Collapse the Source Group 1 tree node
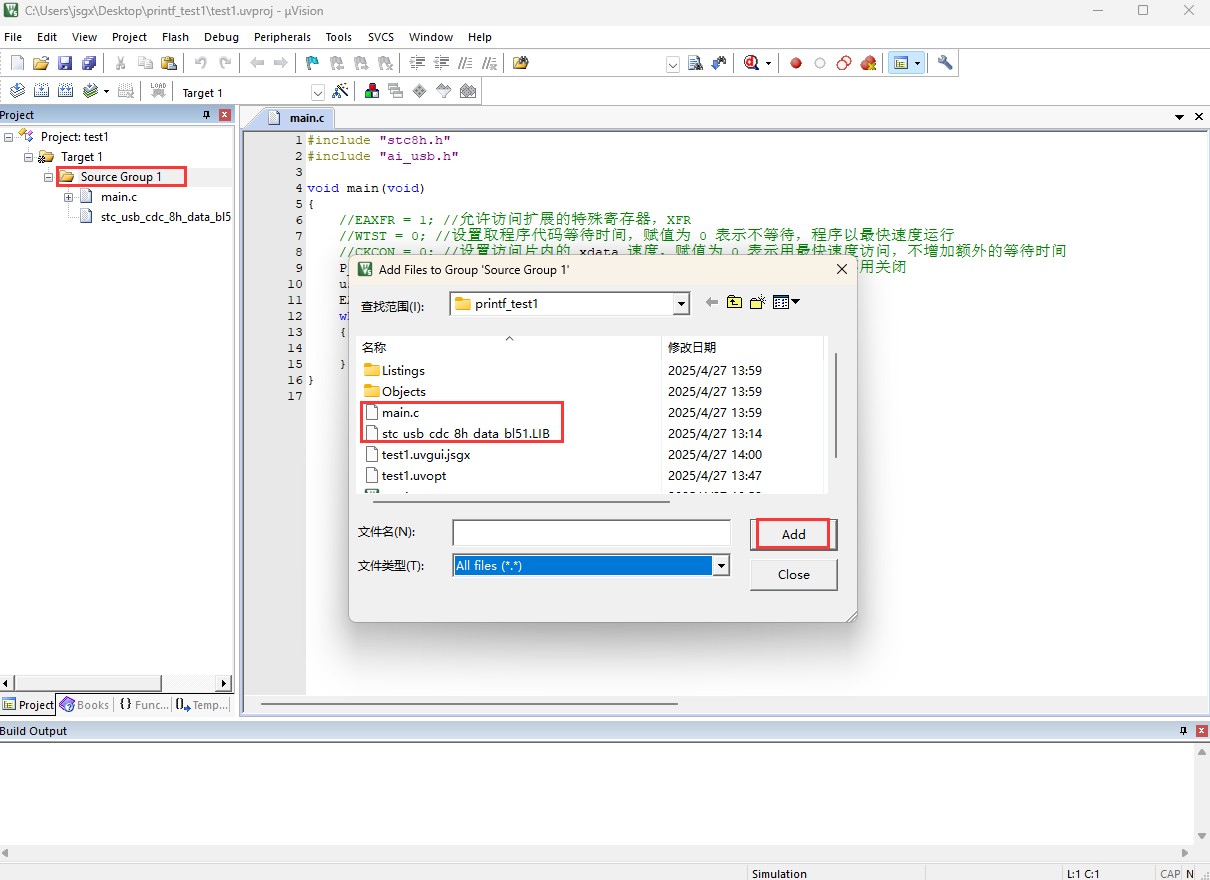 48,177
